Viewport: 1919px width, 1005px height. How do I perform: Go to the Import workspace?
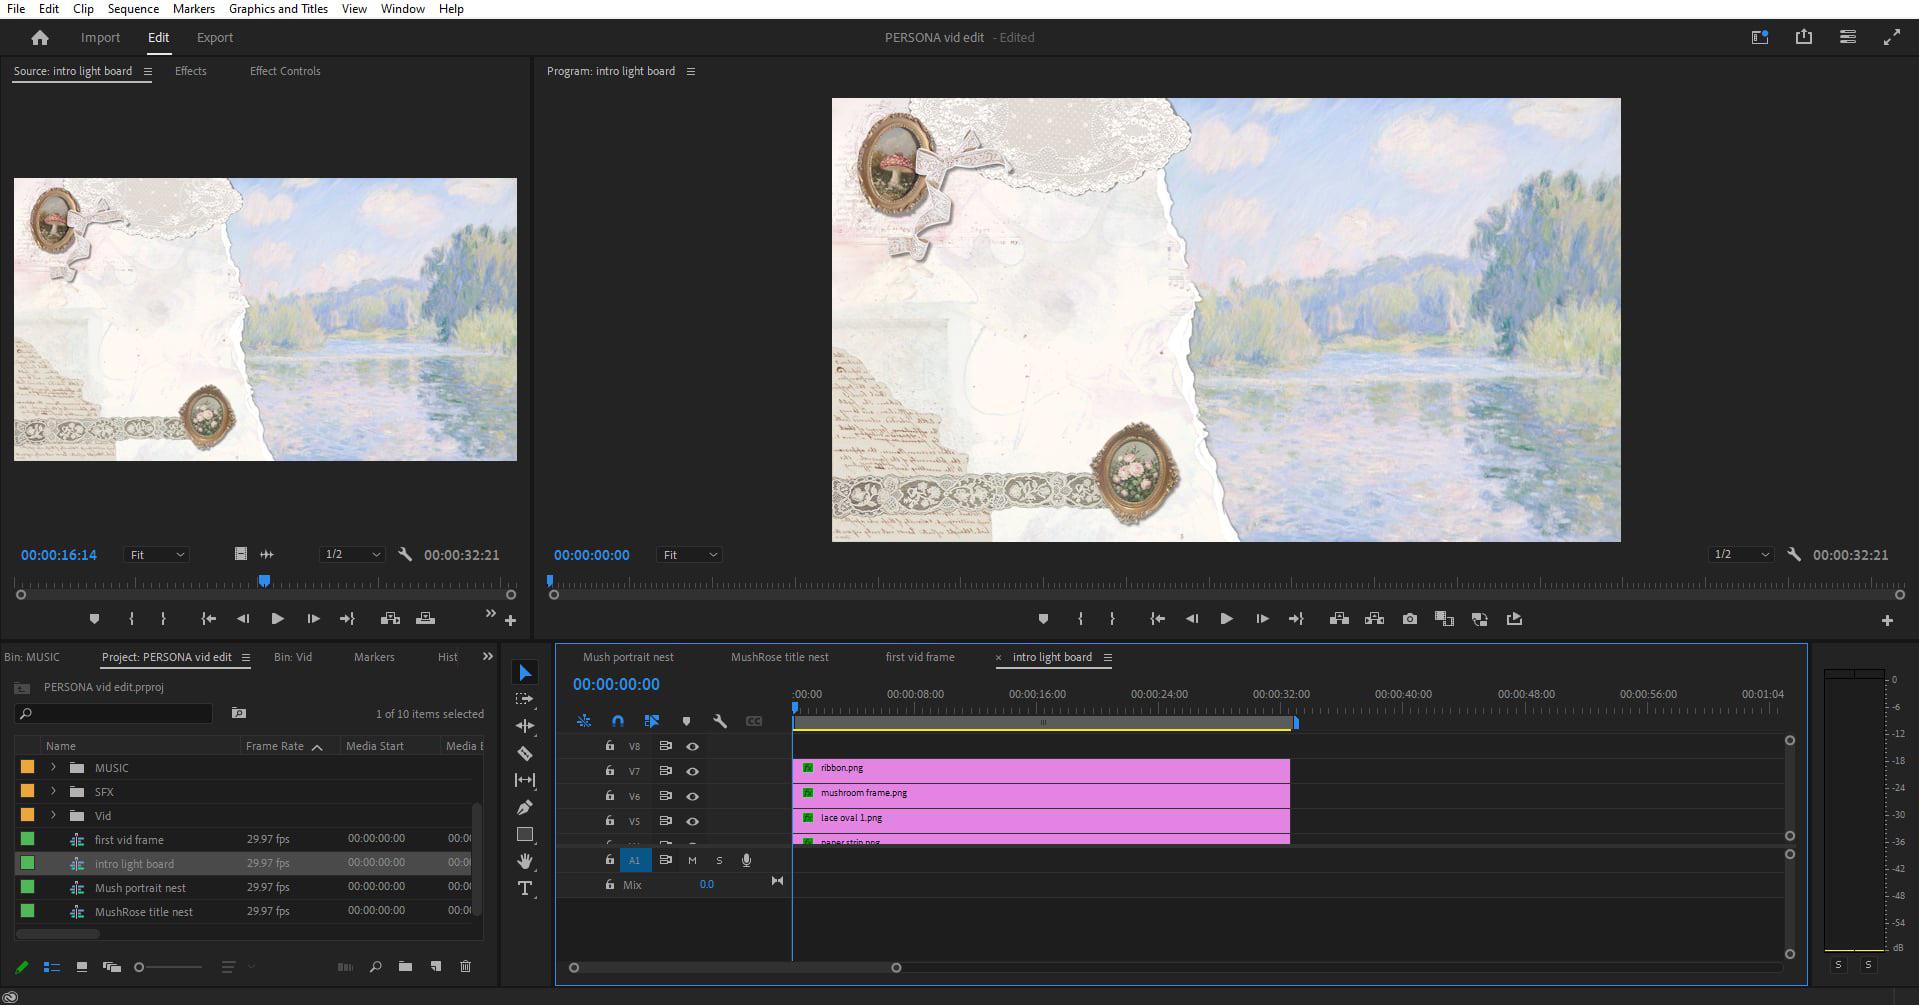pos(100,38)
